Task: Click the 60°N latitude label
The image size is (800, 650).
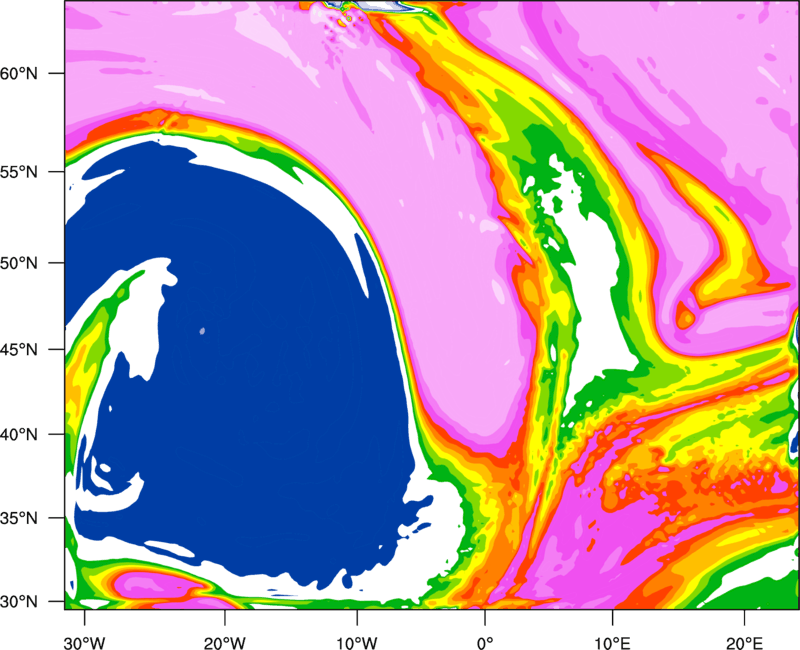Action: click(x=19, y=74)
